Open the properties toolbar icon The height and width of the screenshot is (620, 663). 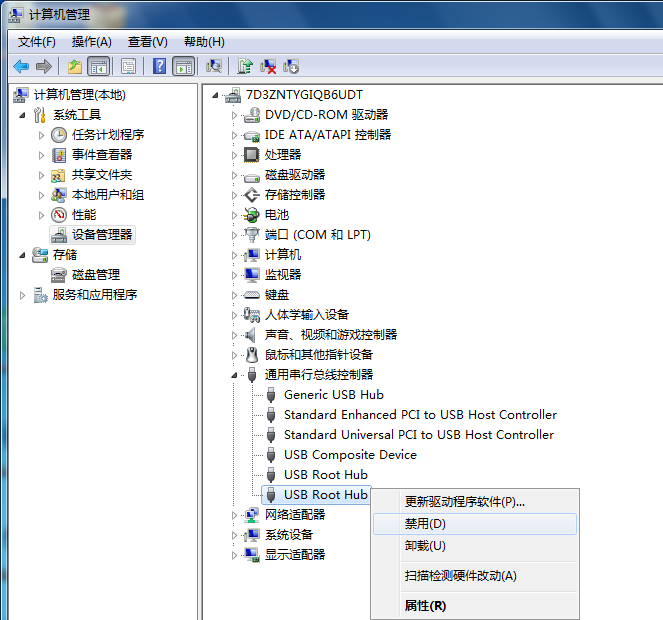pos(128,67)
